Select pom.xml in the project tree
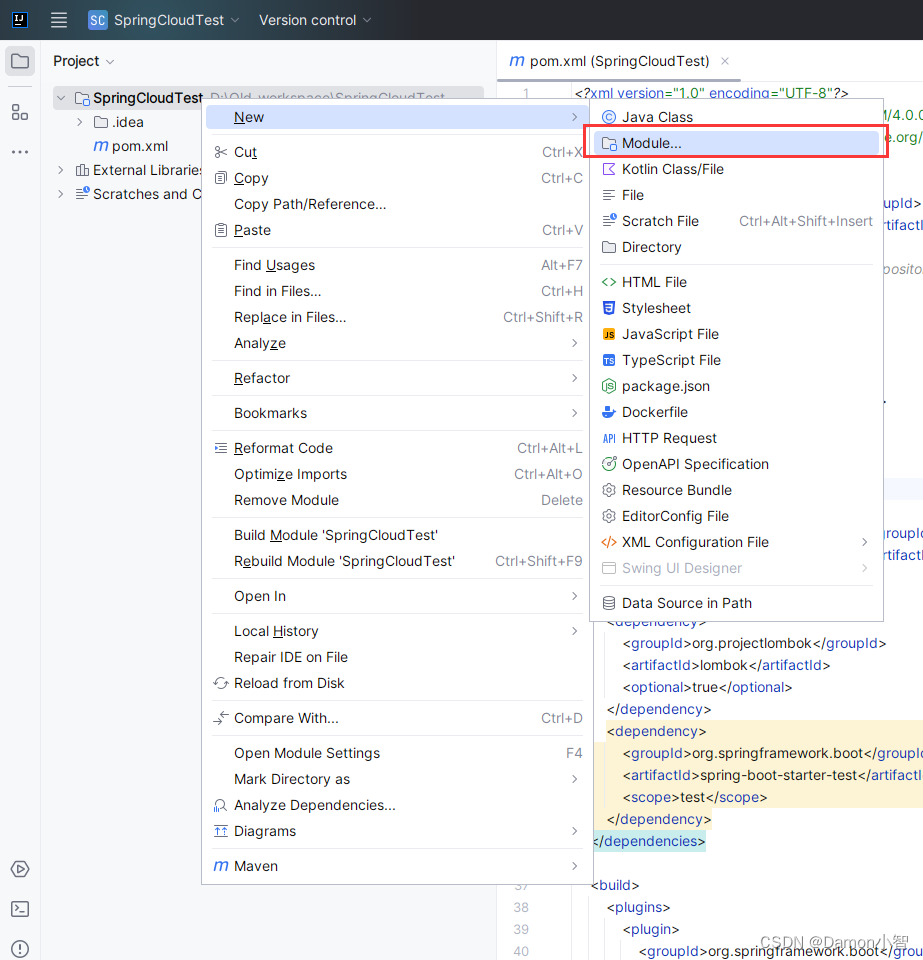923x960 pixels. (131, 146)
